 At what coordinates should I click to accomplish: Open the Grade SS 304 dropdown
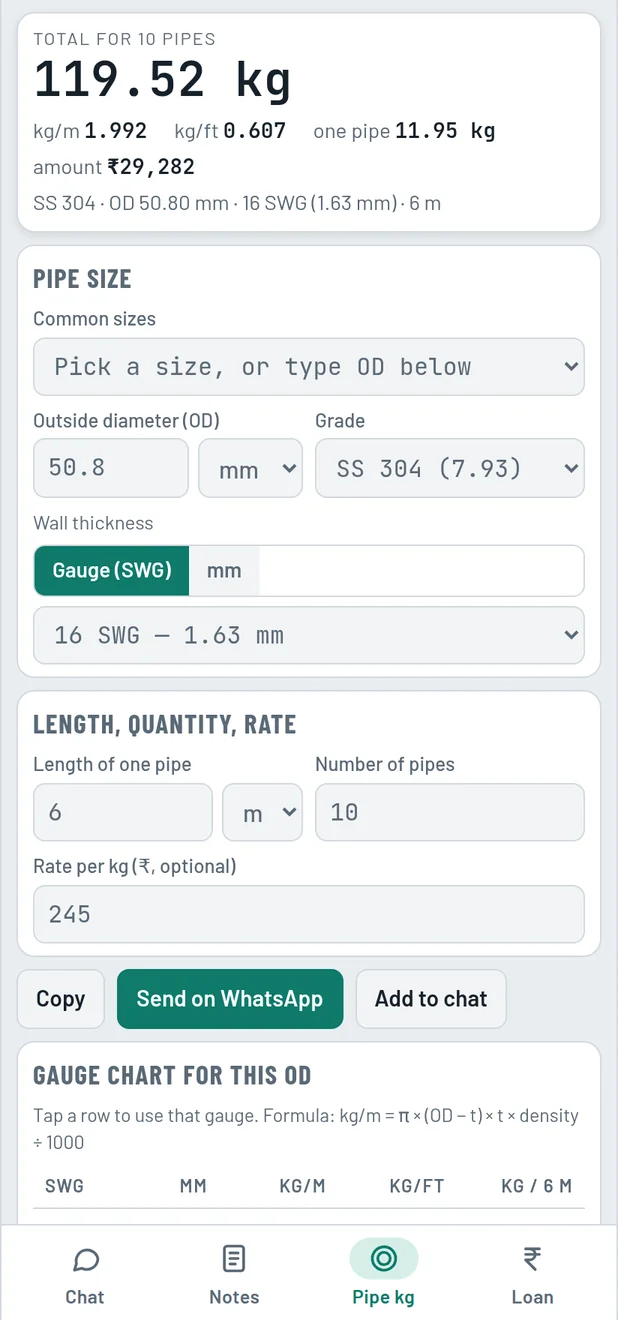[x=450, y=468]
